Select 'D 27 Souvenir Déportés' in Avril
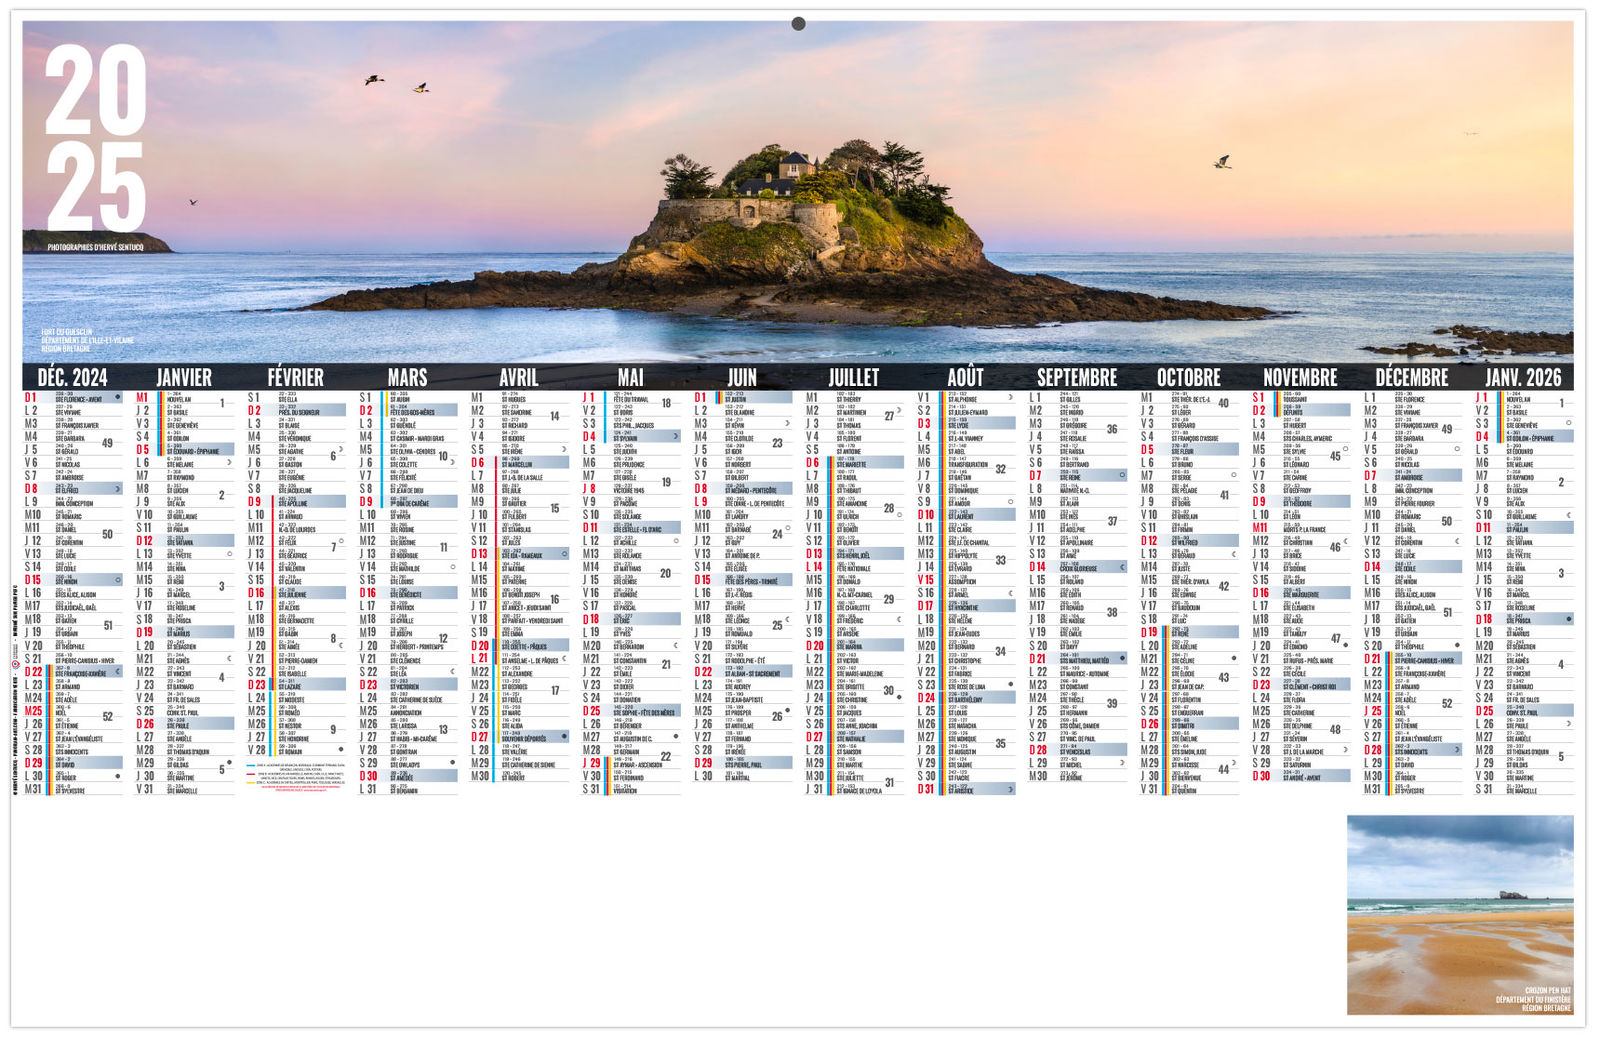Image resolution: width=1600 pixels, height=1037 pixels. point(519,737)
